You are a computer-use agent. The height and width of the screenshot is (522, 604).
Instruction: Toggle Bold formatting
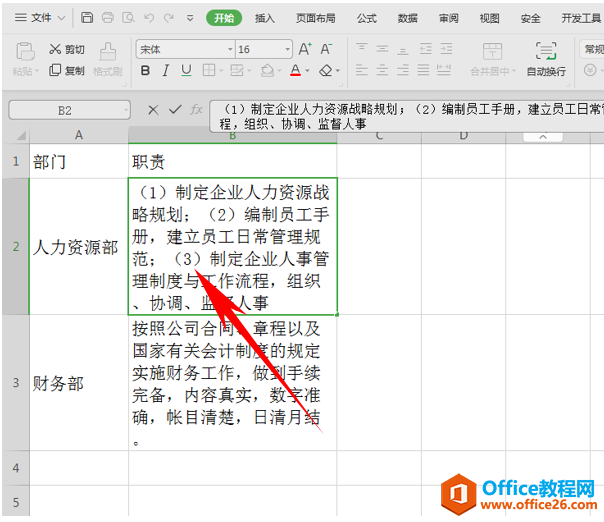coord(145,71)
